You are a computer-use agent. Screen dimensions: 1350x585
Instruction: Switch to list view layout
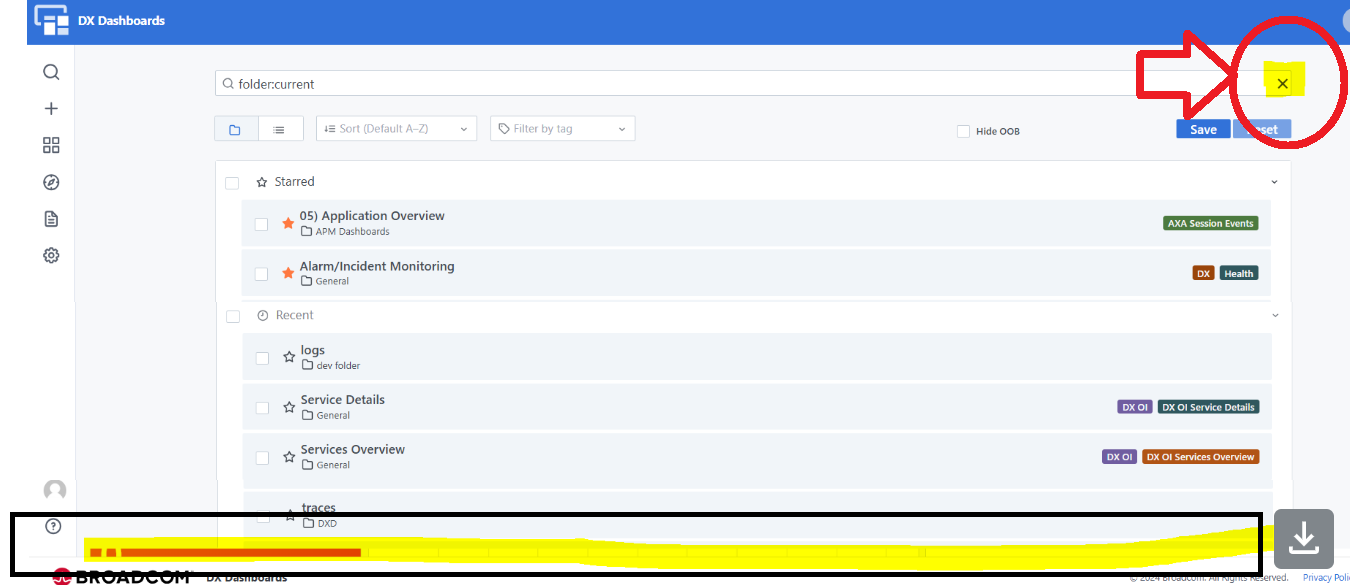point(280,129)
